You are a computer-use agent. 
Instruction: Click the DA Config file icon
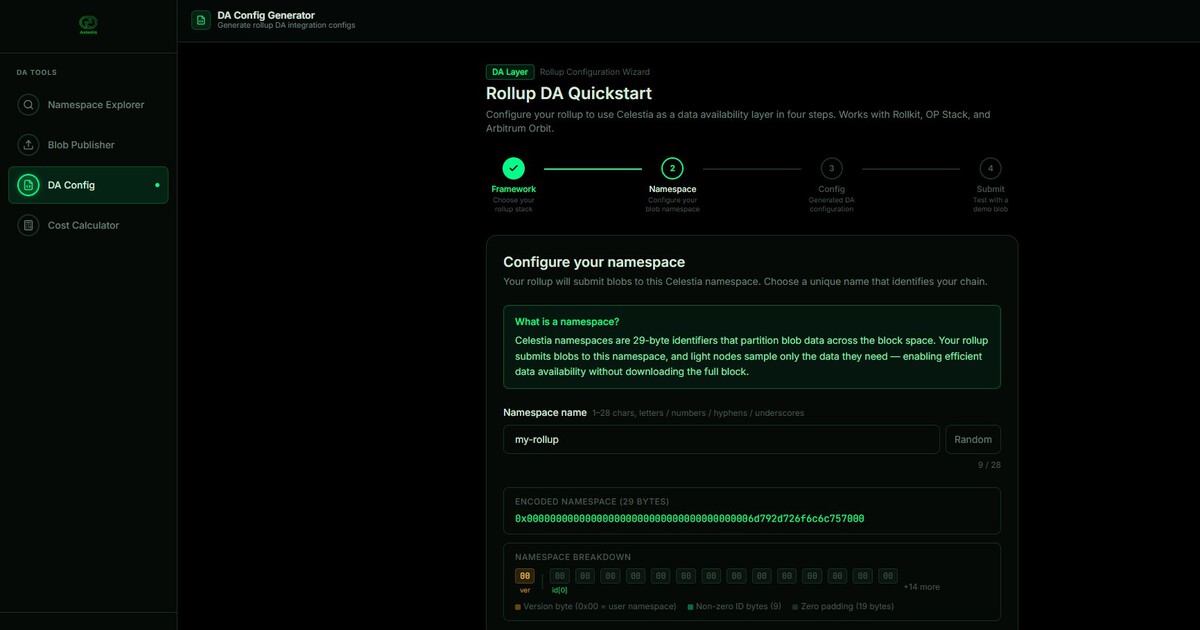pyautogui.click(x=29, y=185)
